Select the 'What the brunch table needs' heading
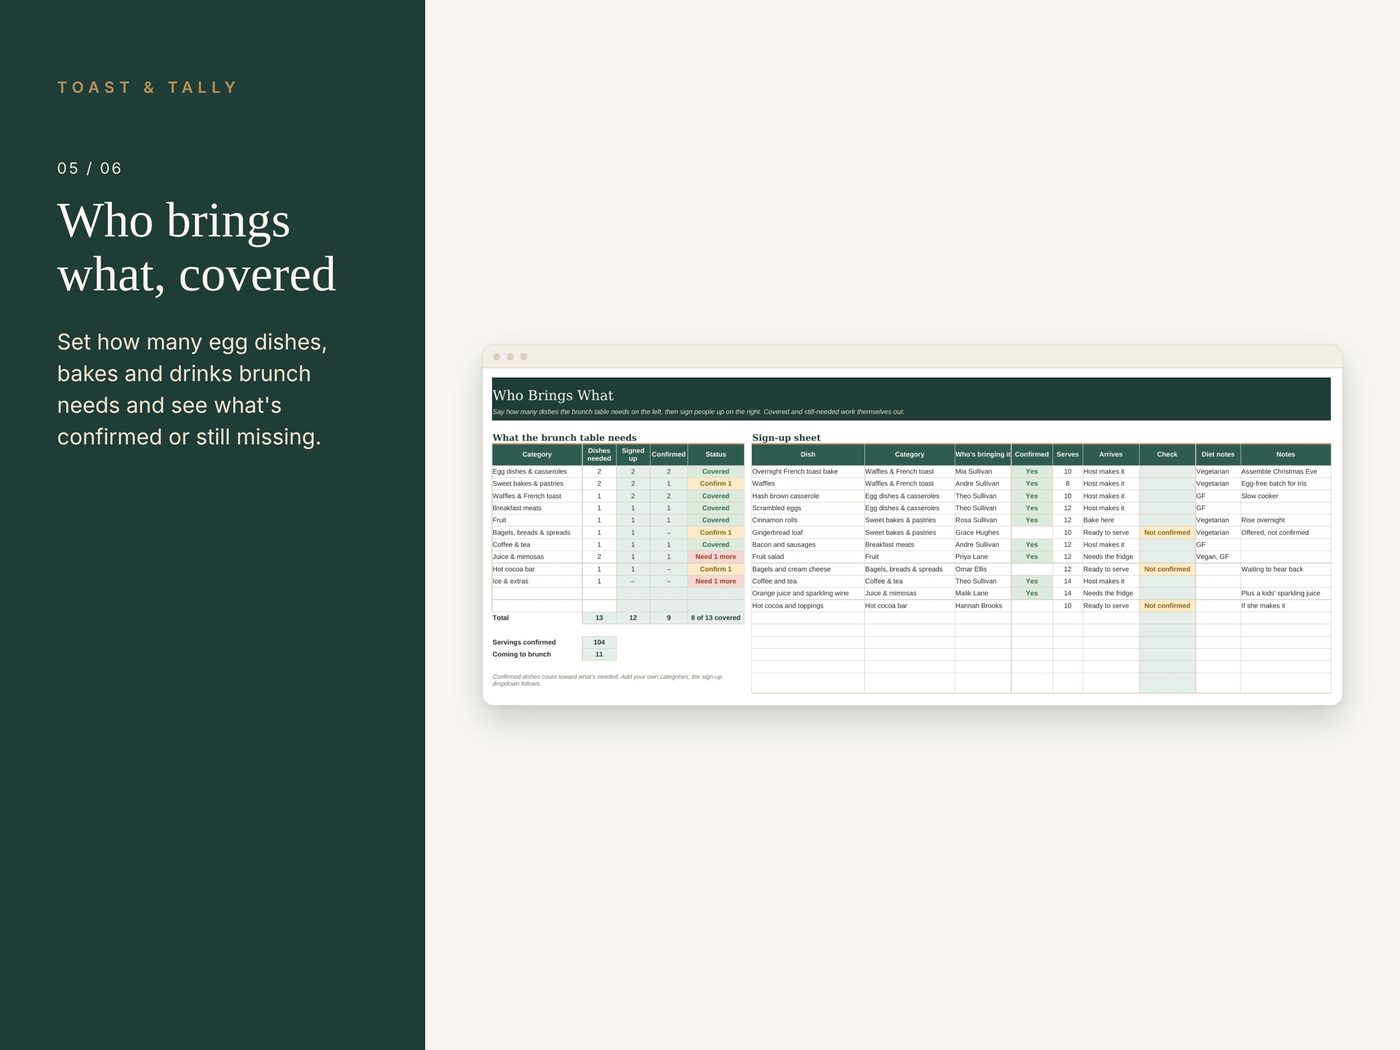Image resolution: width=1400 pixels, height=1050 pixels. click(564, 438)
